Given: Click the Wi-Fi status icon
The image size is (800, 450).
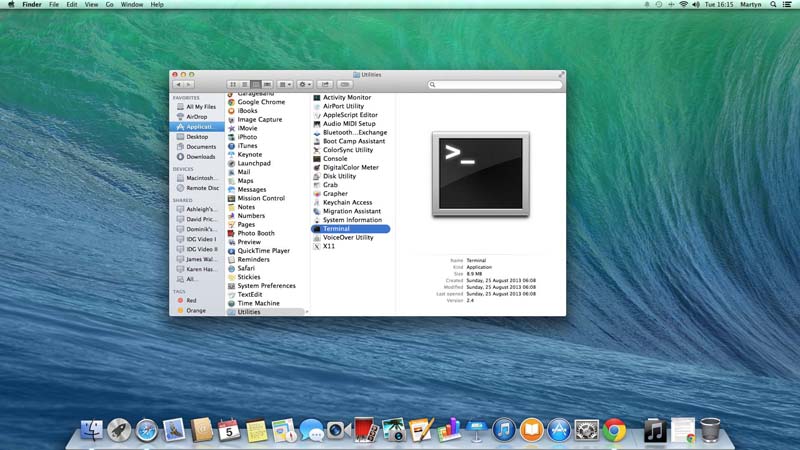Looking at the screenshot, I should click(x=684, y=4).
